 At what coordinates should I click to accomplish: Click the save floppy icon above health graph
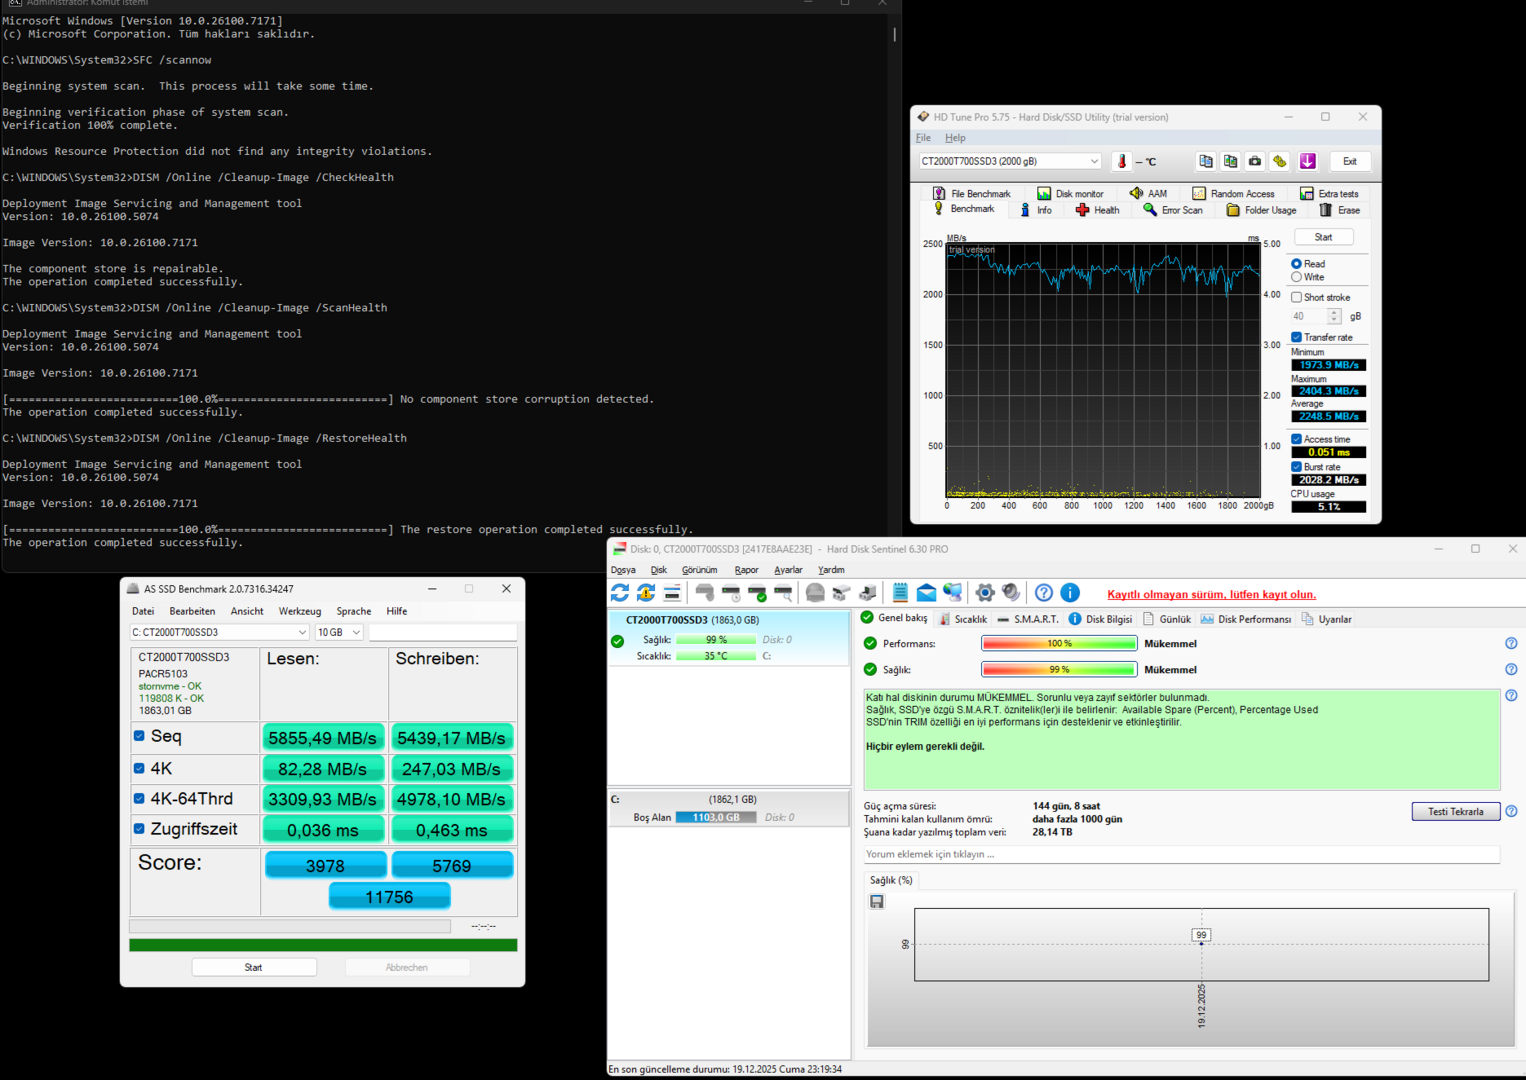[x=877, y=901]
